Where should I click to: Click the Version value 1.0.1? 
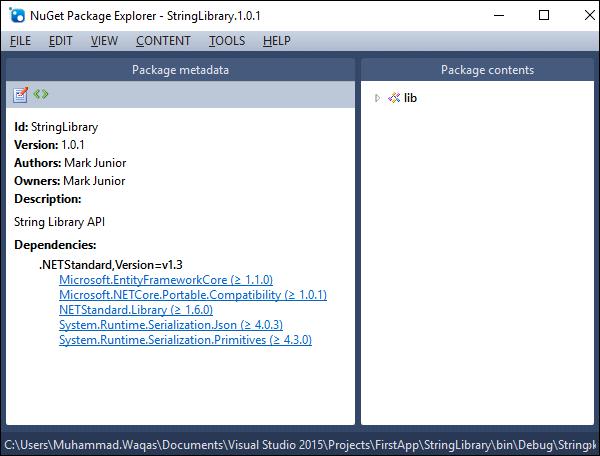coord(73,145)
